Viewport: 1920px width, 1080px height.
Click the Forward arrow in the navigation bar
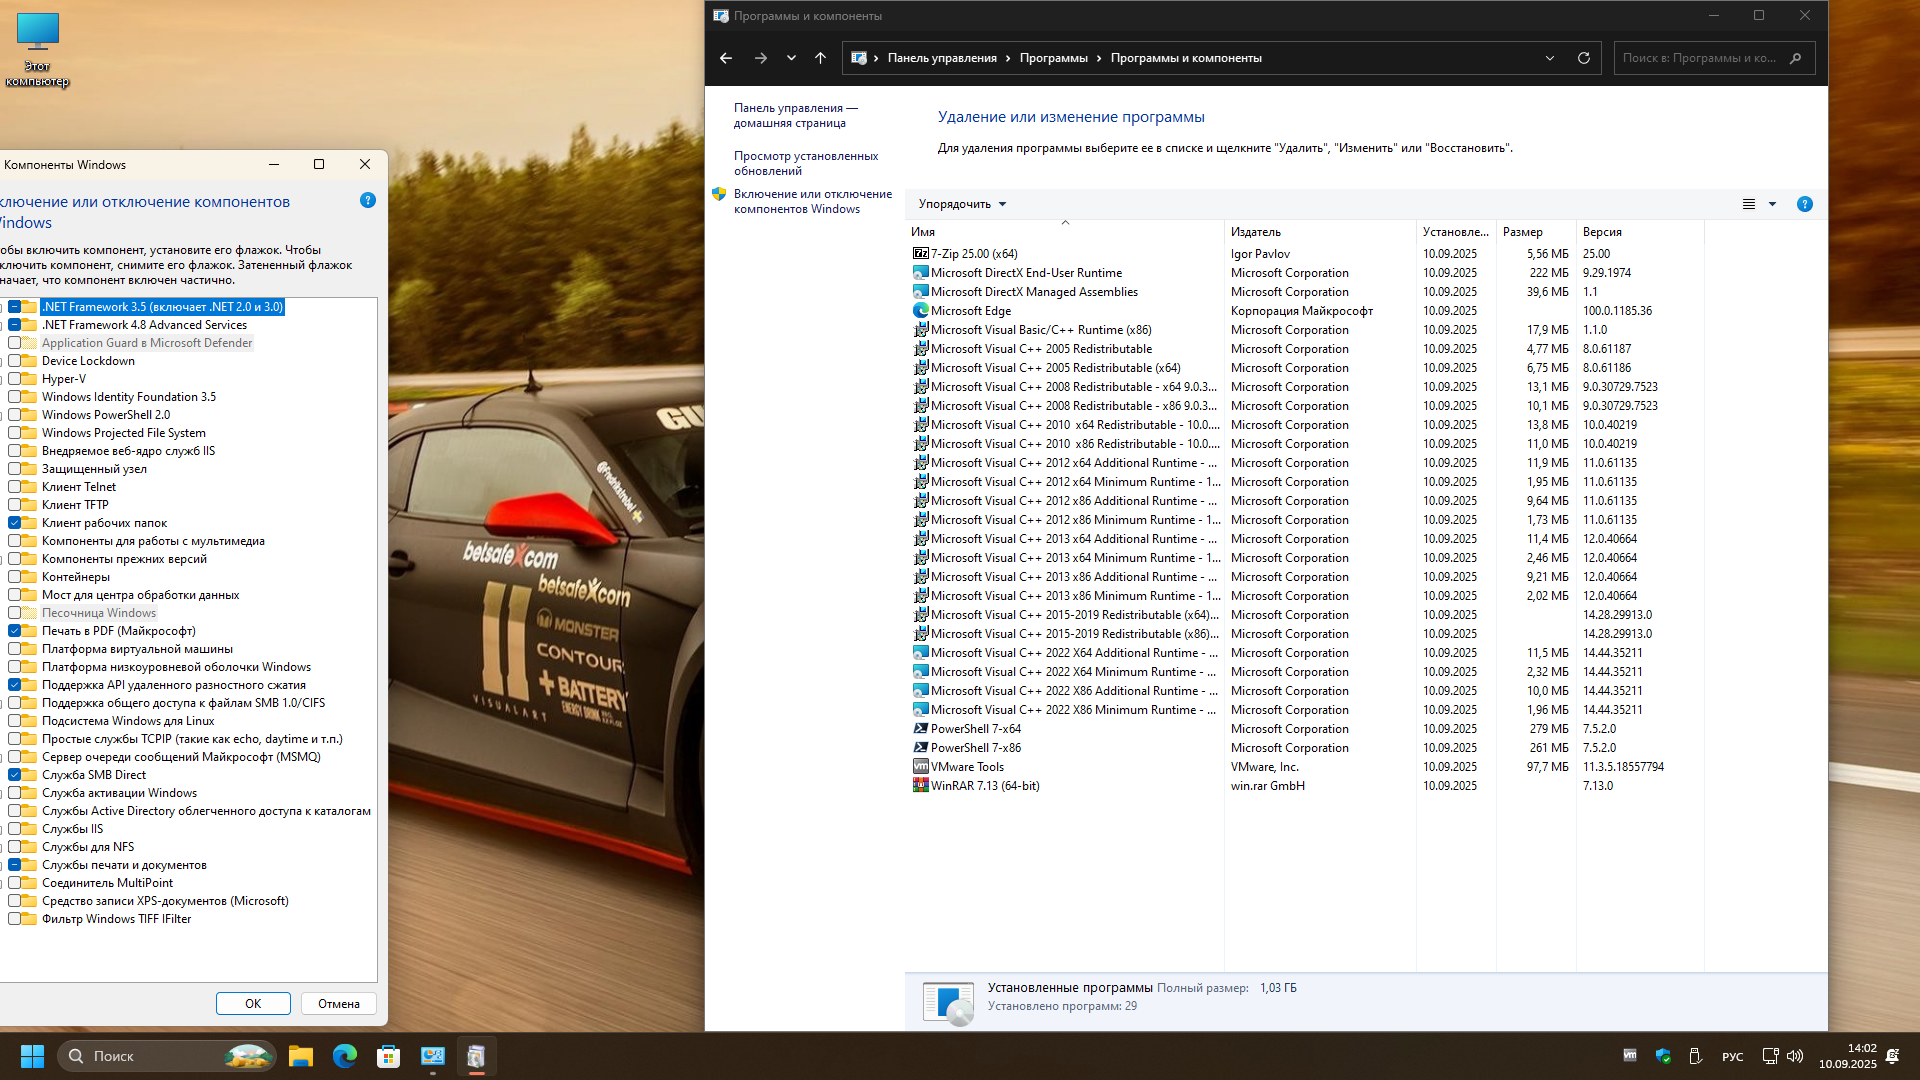click(x=761, y=58)
